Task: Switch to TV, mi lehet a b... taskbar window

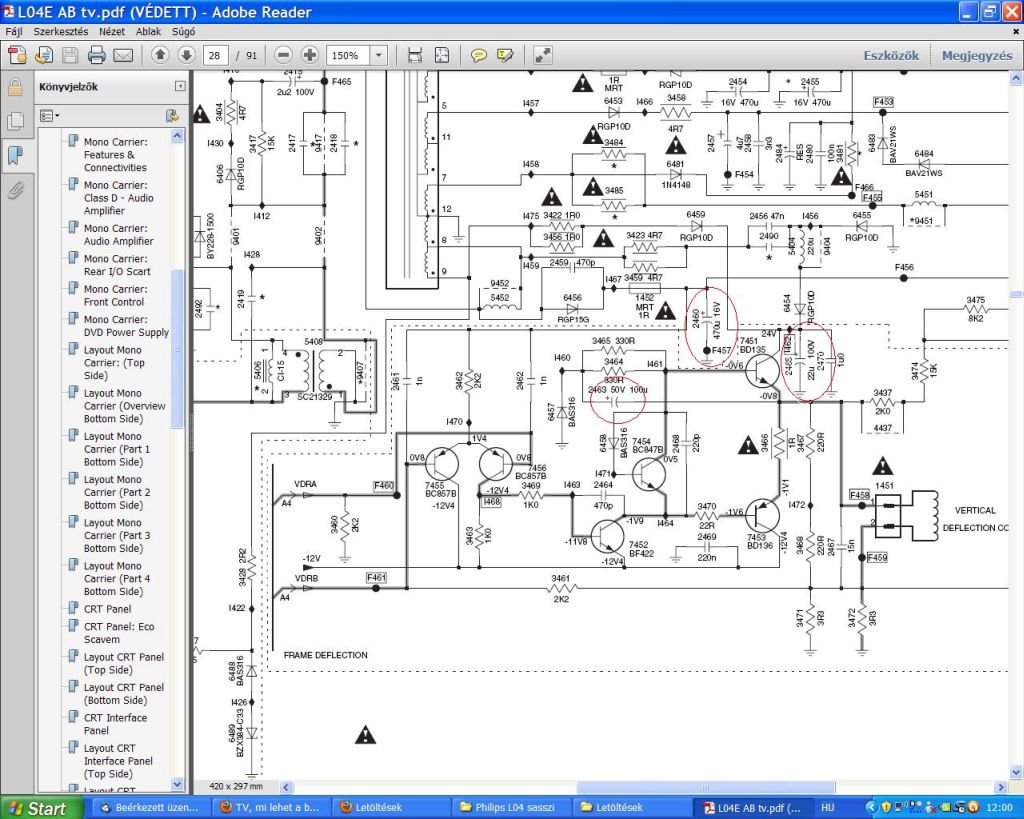Action: pos(270,807)
